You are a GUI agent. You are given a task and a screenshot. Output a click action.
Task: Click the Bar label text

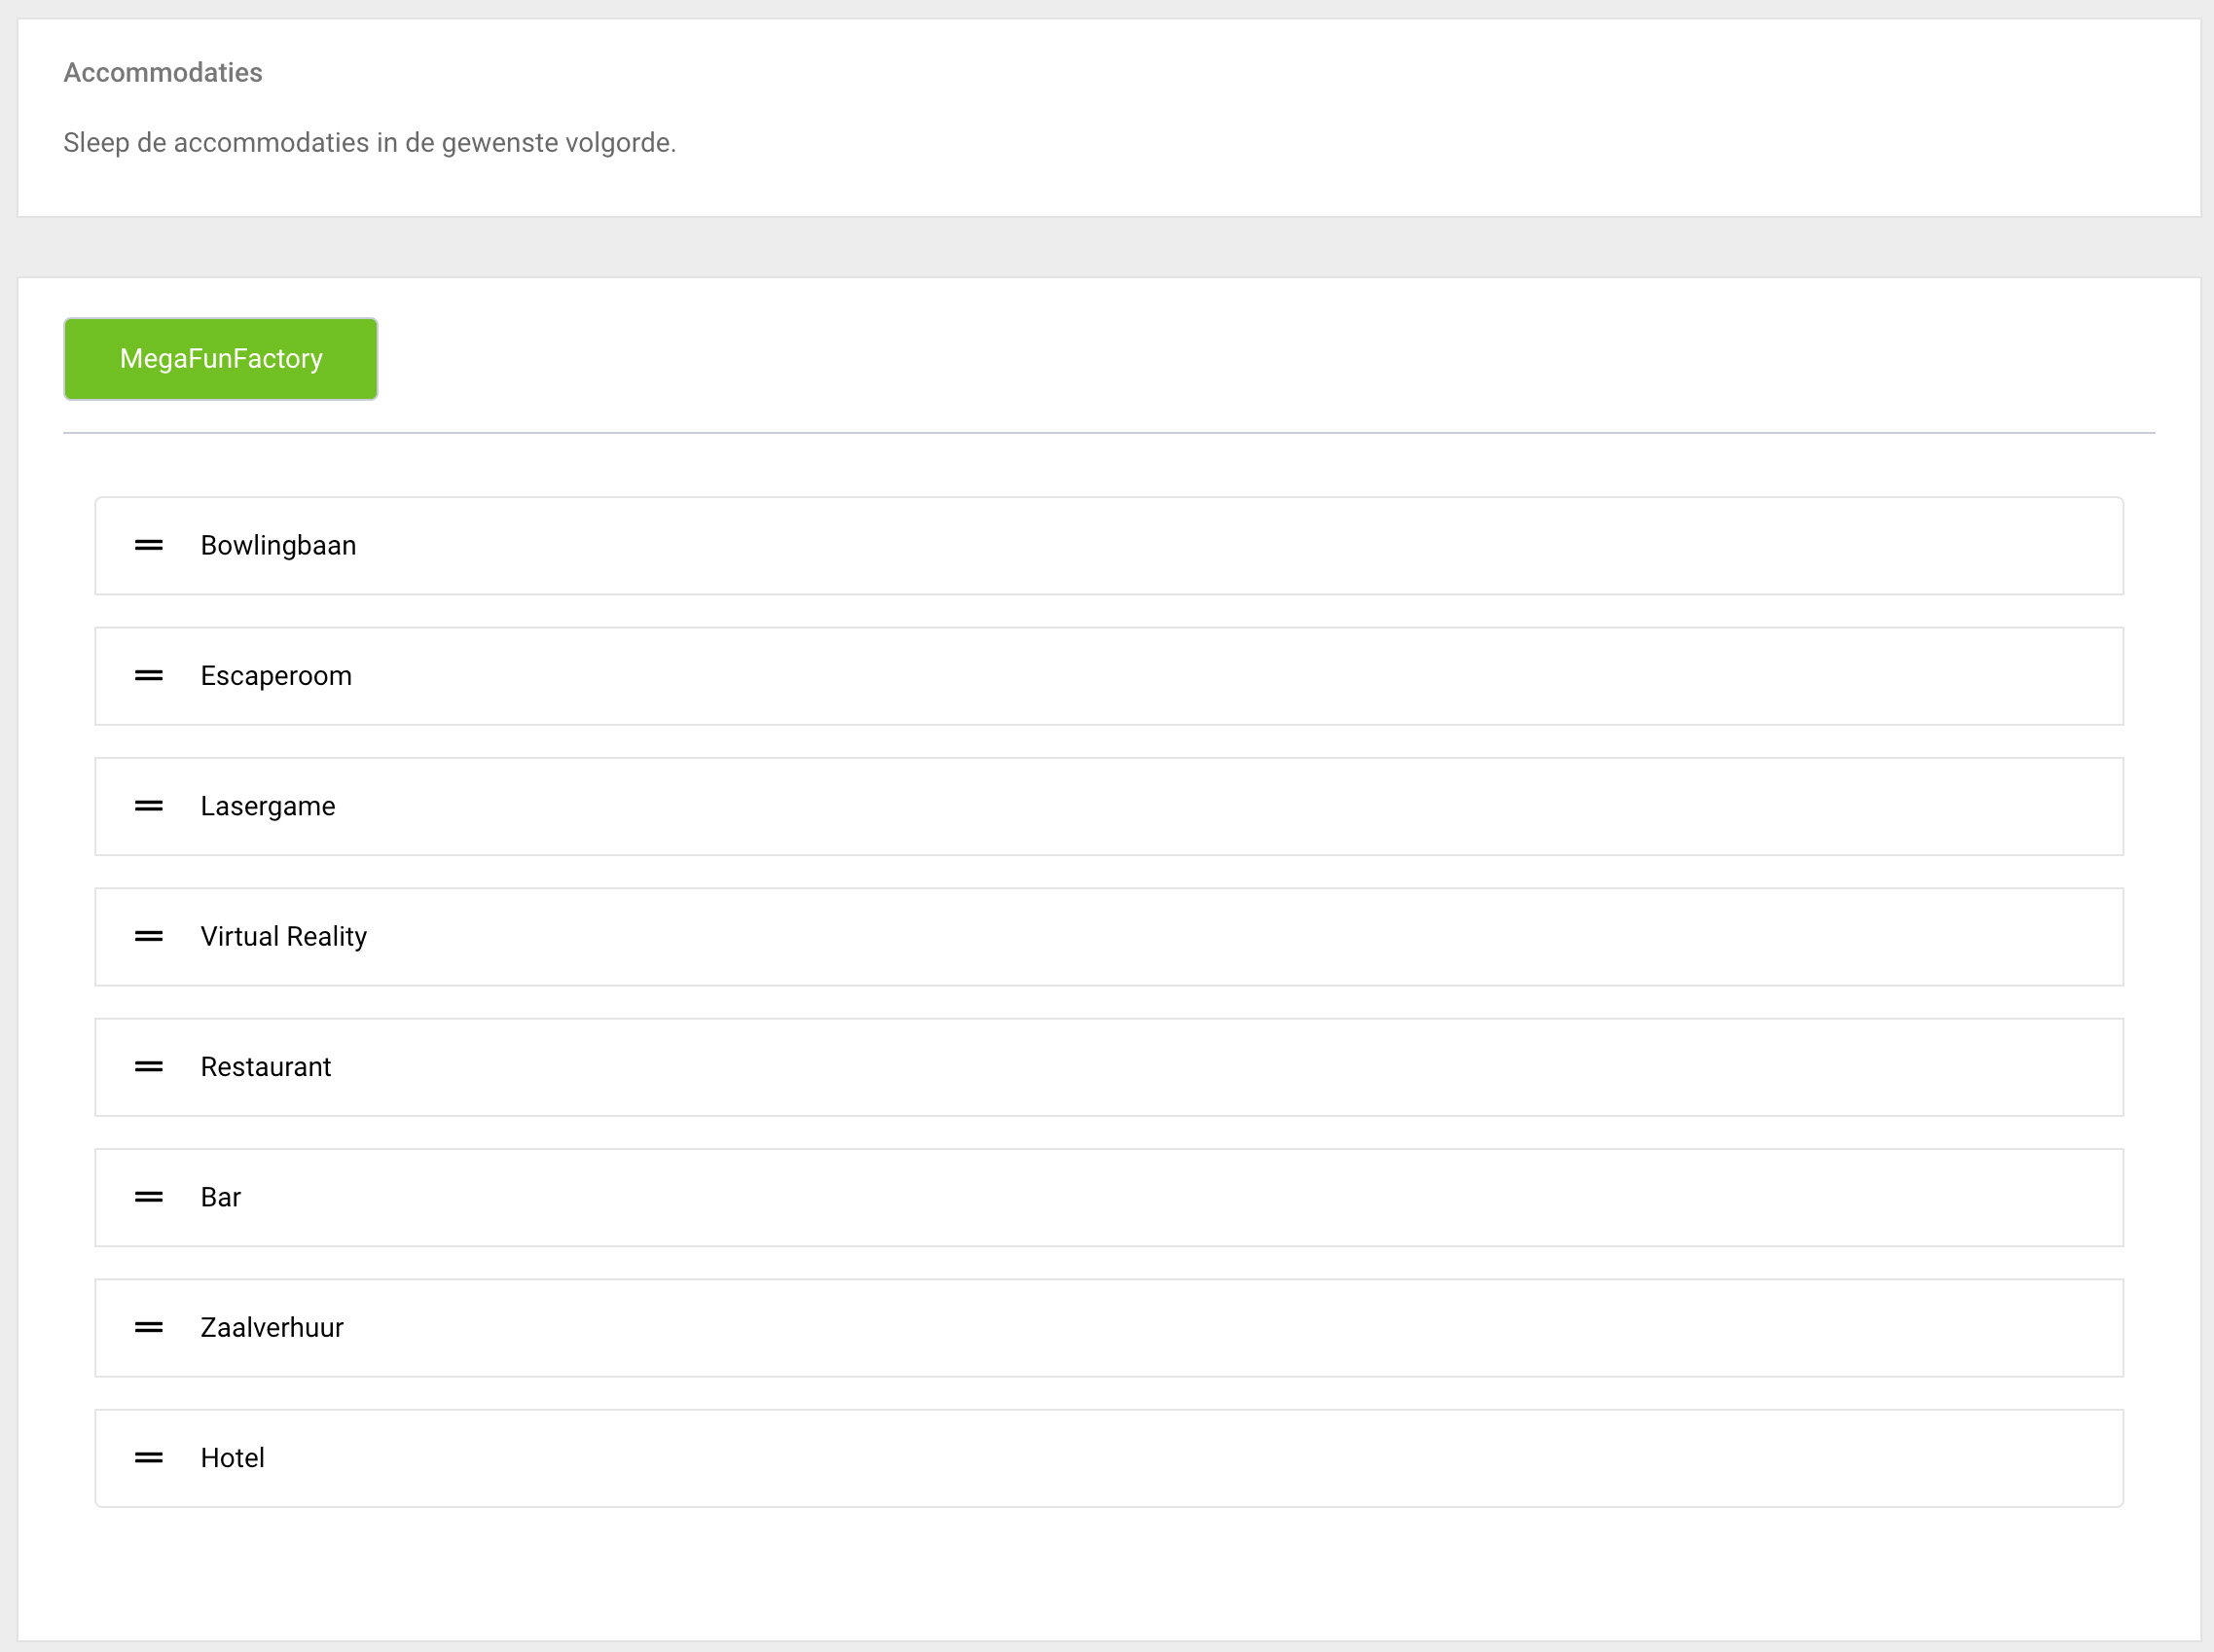tap(221, 1197)
